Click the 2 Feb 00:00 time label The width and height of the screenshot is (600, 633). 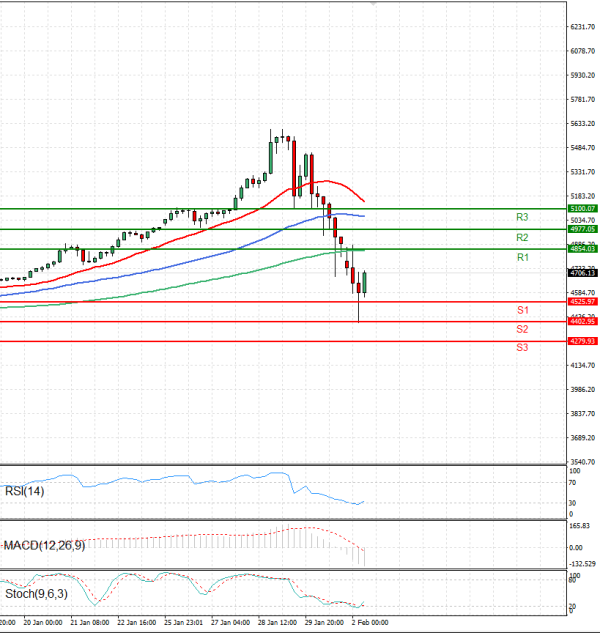click(x=370, y=622)
